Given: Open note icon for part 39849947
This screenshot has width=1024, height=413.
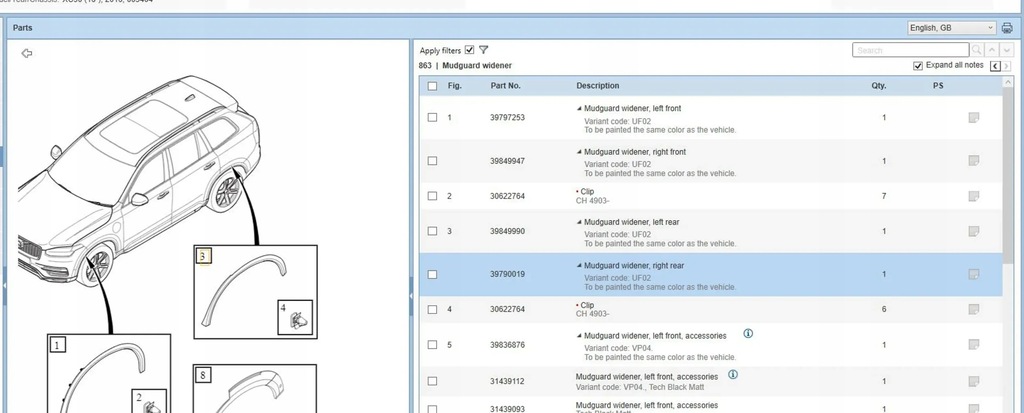Looking at the screenshot, I should coord(973,161).
